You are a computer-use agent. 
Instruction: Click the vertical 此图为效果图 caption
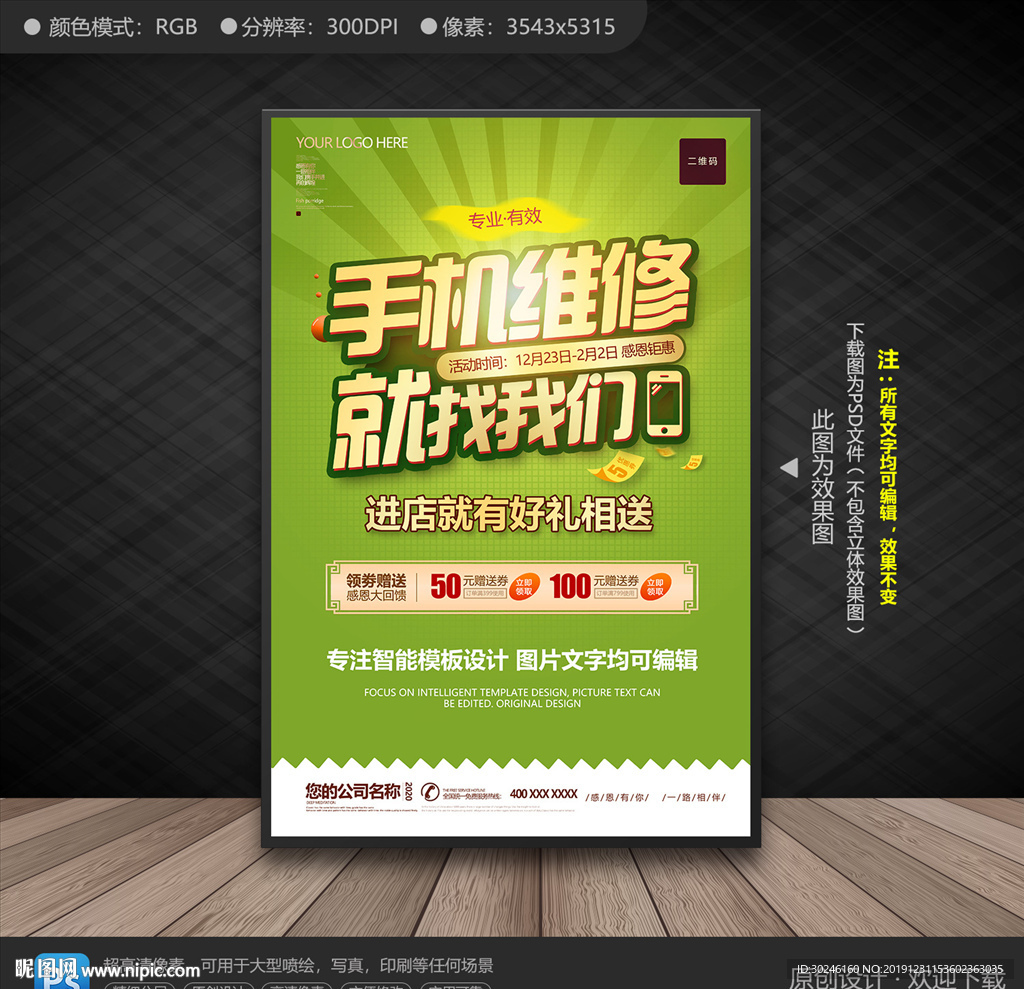point(823,477)
